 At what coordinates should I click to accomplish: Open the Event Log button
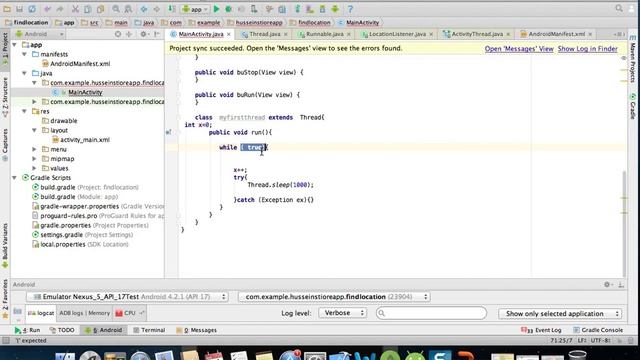[x=541, y=330]
